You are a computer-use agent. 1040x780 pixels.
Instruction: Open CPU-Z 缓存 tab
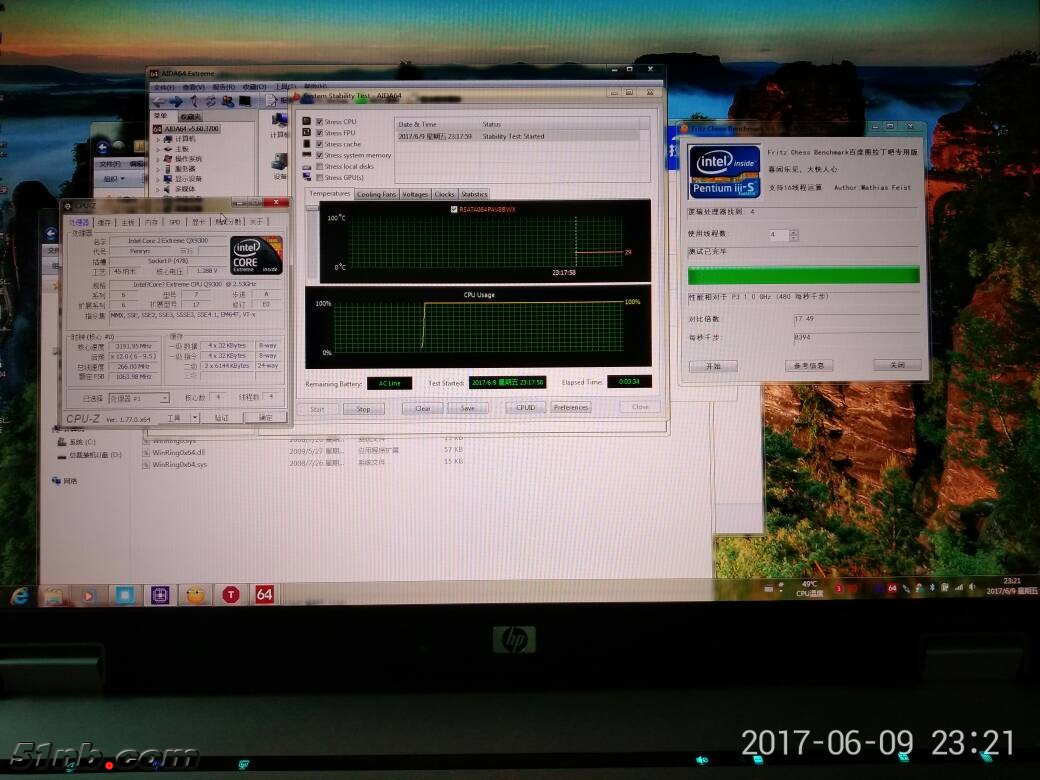point(104,222)
